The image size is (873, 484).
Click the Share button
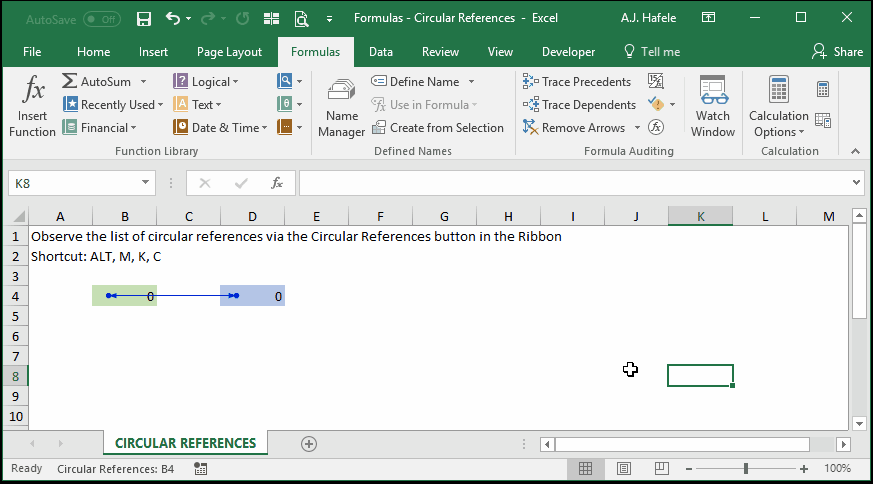click(x=837, y=52)
